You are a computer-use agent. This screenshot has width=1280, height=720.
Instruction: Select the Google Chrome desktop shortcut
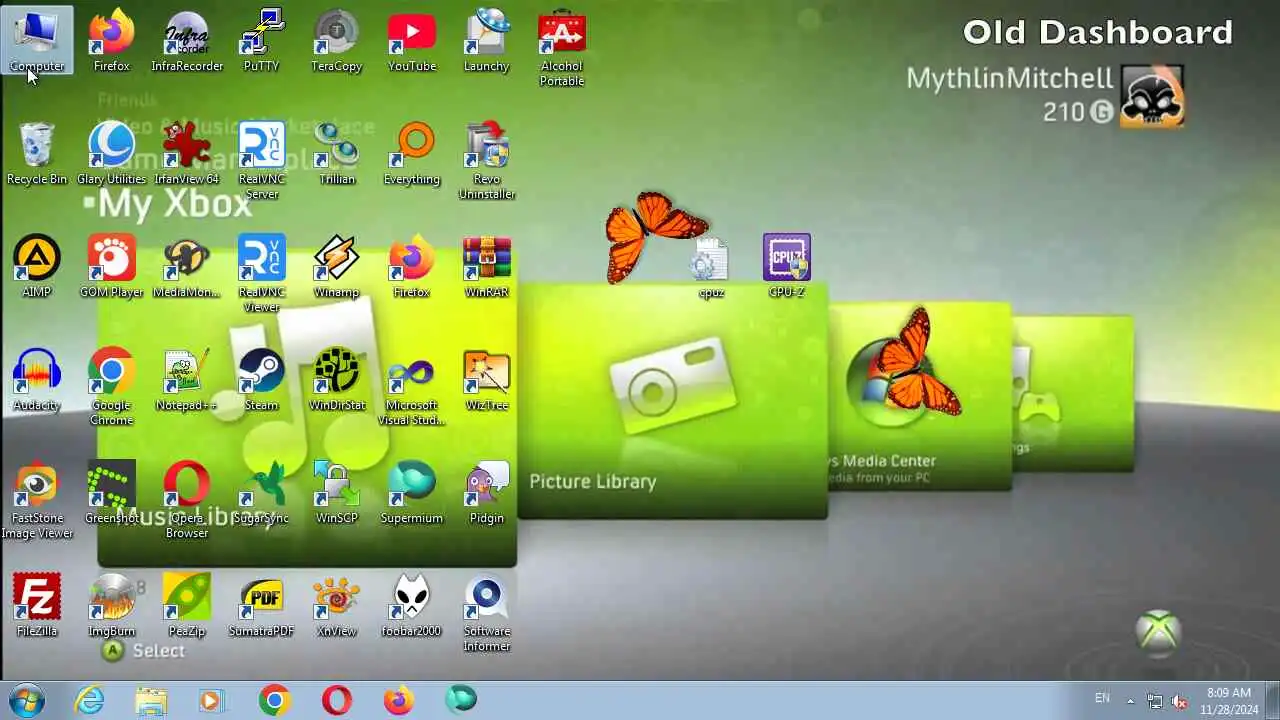pyautogui.click(x=112, y=387)
